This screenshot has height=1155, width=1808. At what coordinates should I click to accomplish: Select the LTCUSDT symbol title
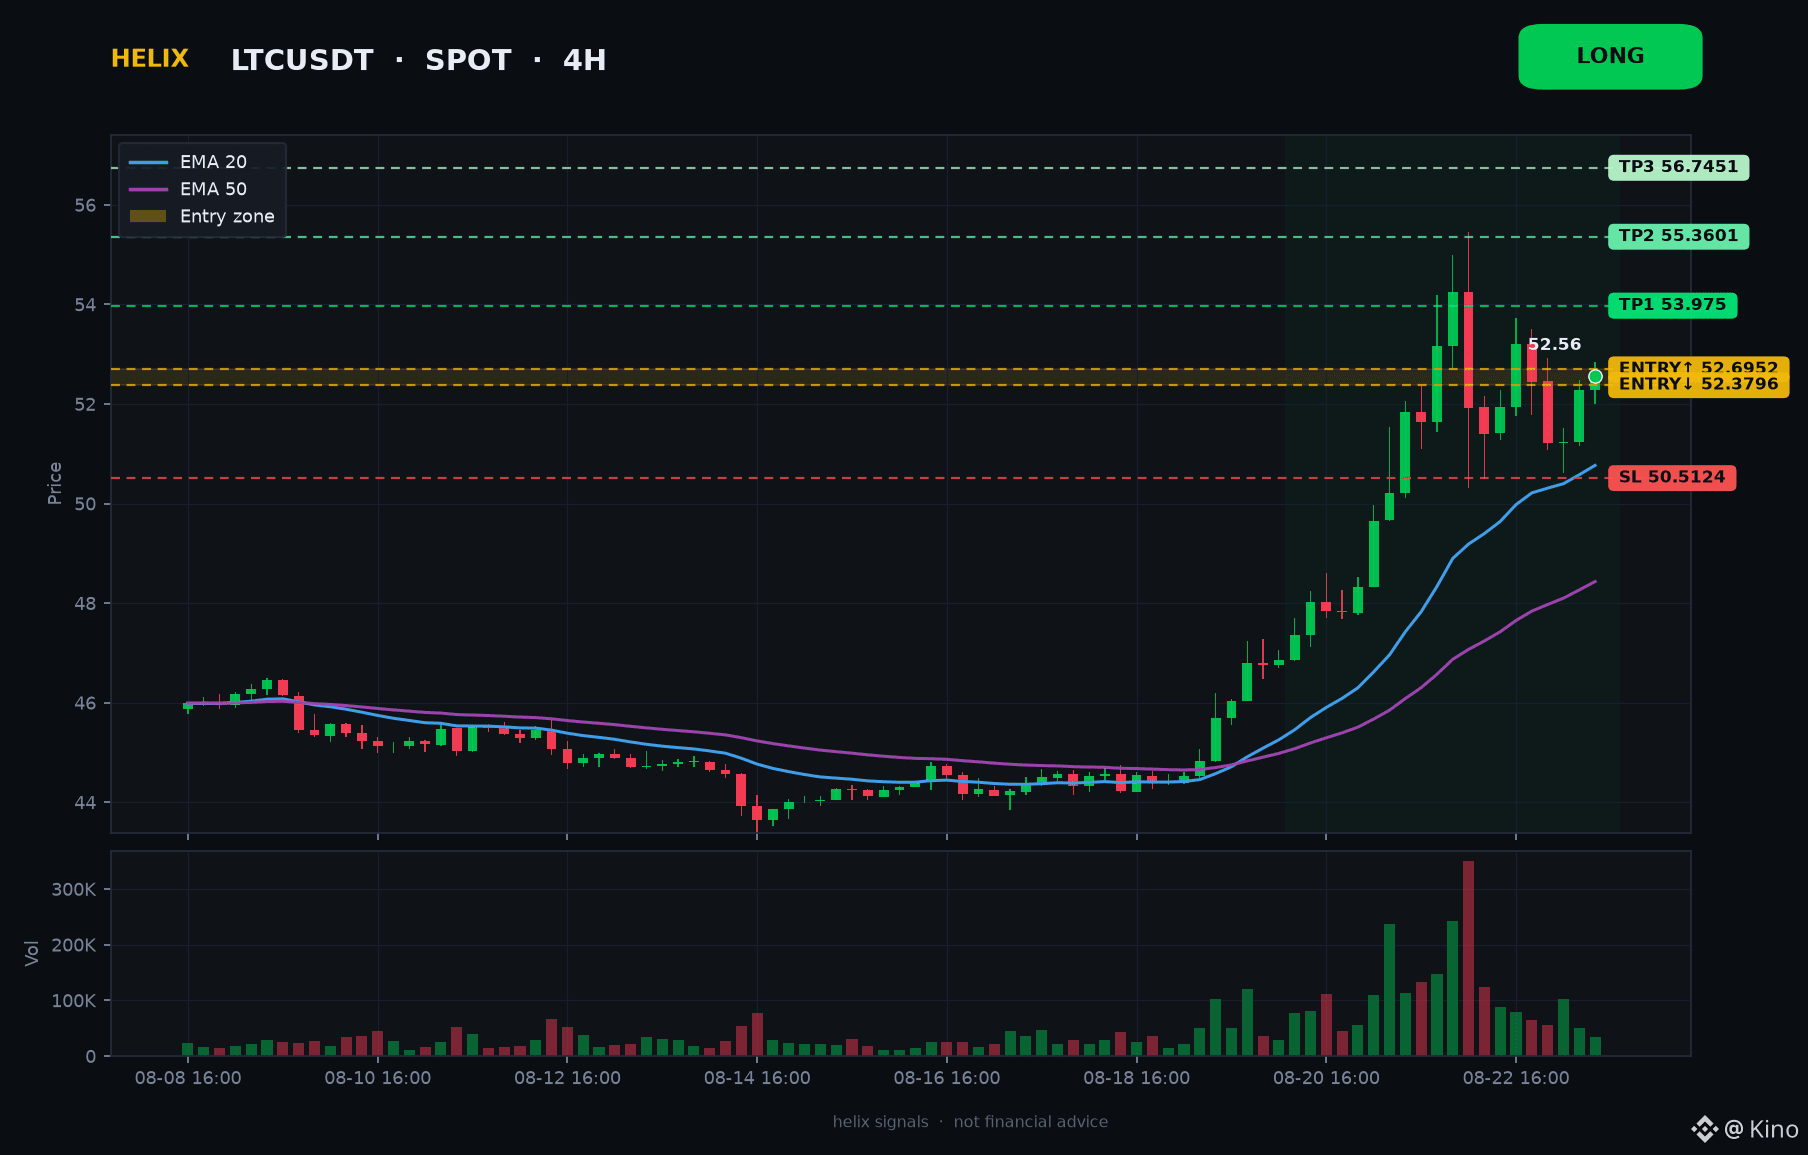(302, 60)
